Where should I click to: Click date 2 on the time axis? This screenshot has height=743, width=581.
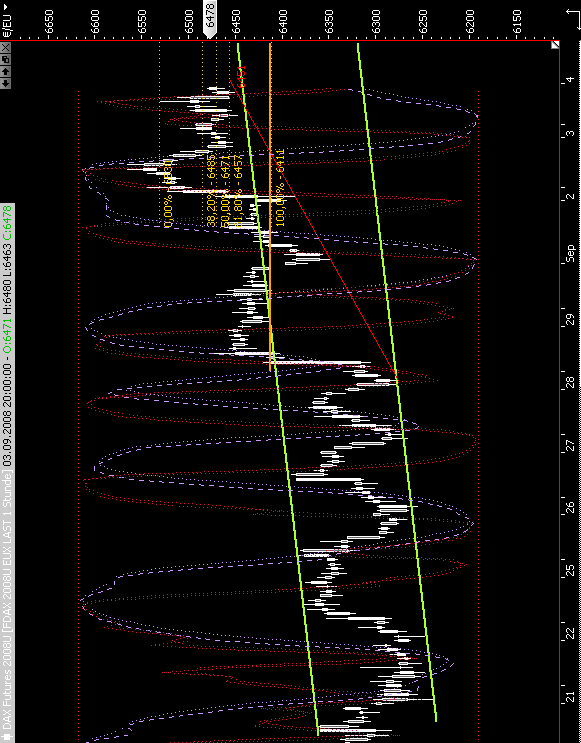pos(570,196)
